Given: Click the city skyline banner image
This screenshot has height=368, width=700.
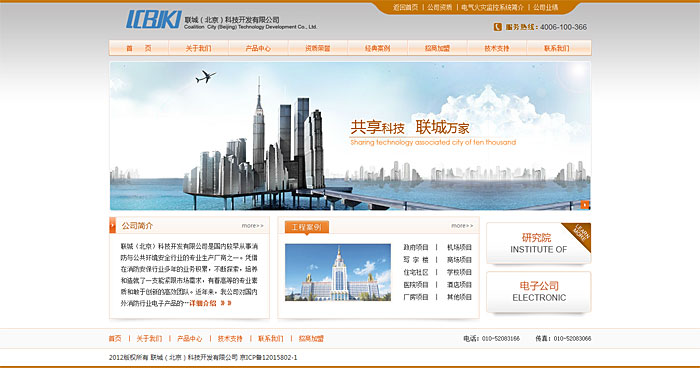Looking at the screenshot, I should [350, 136].
